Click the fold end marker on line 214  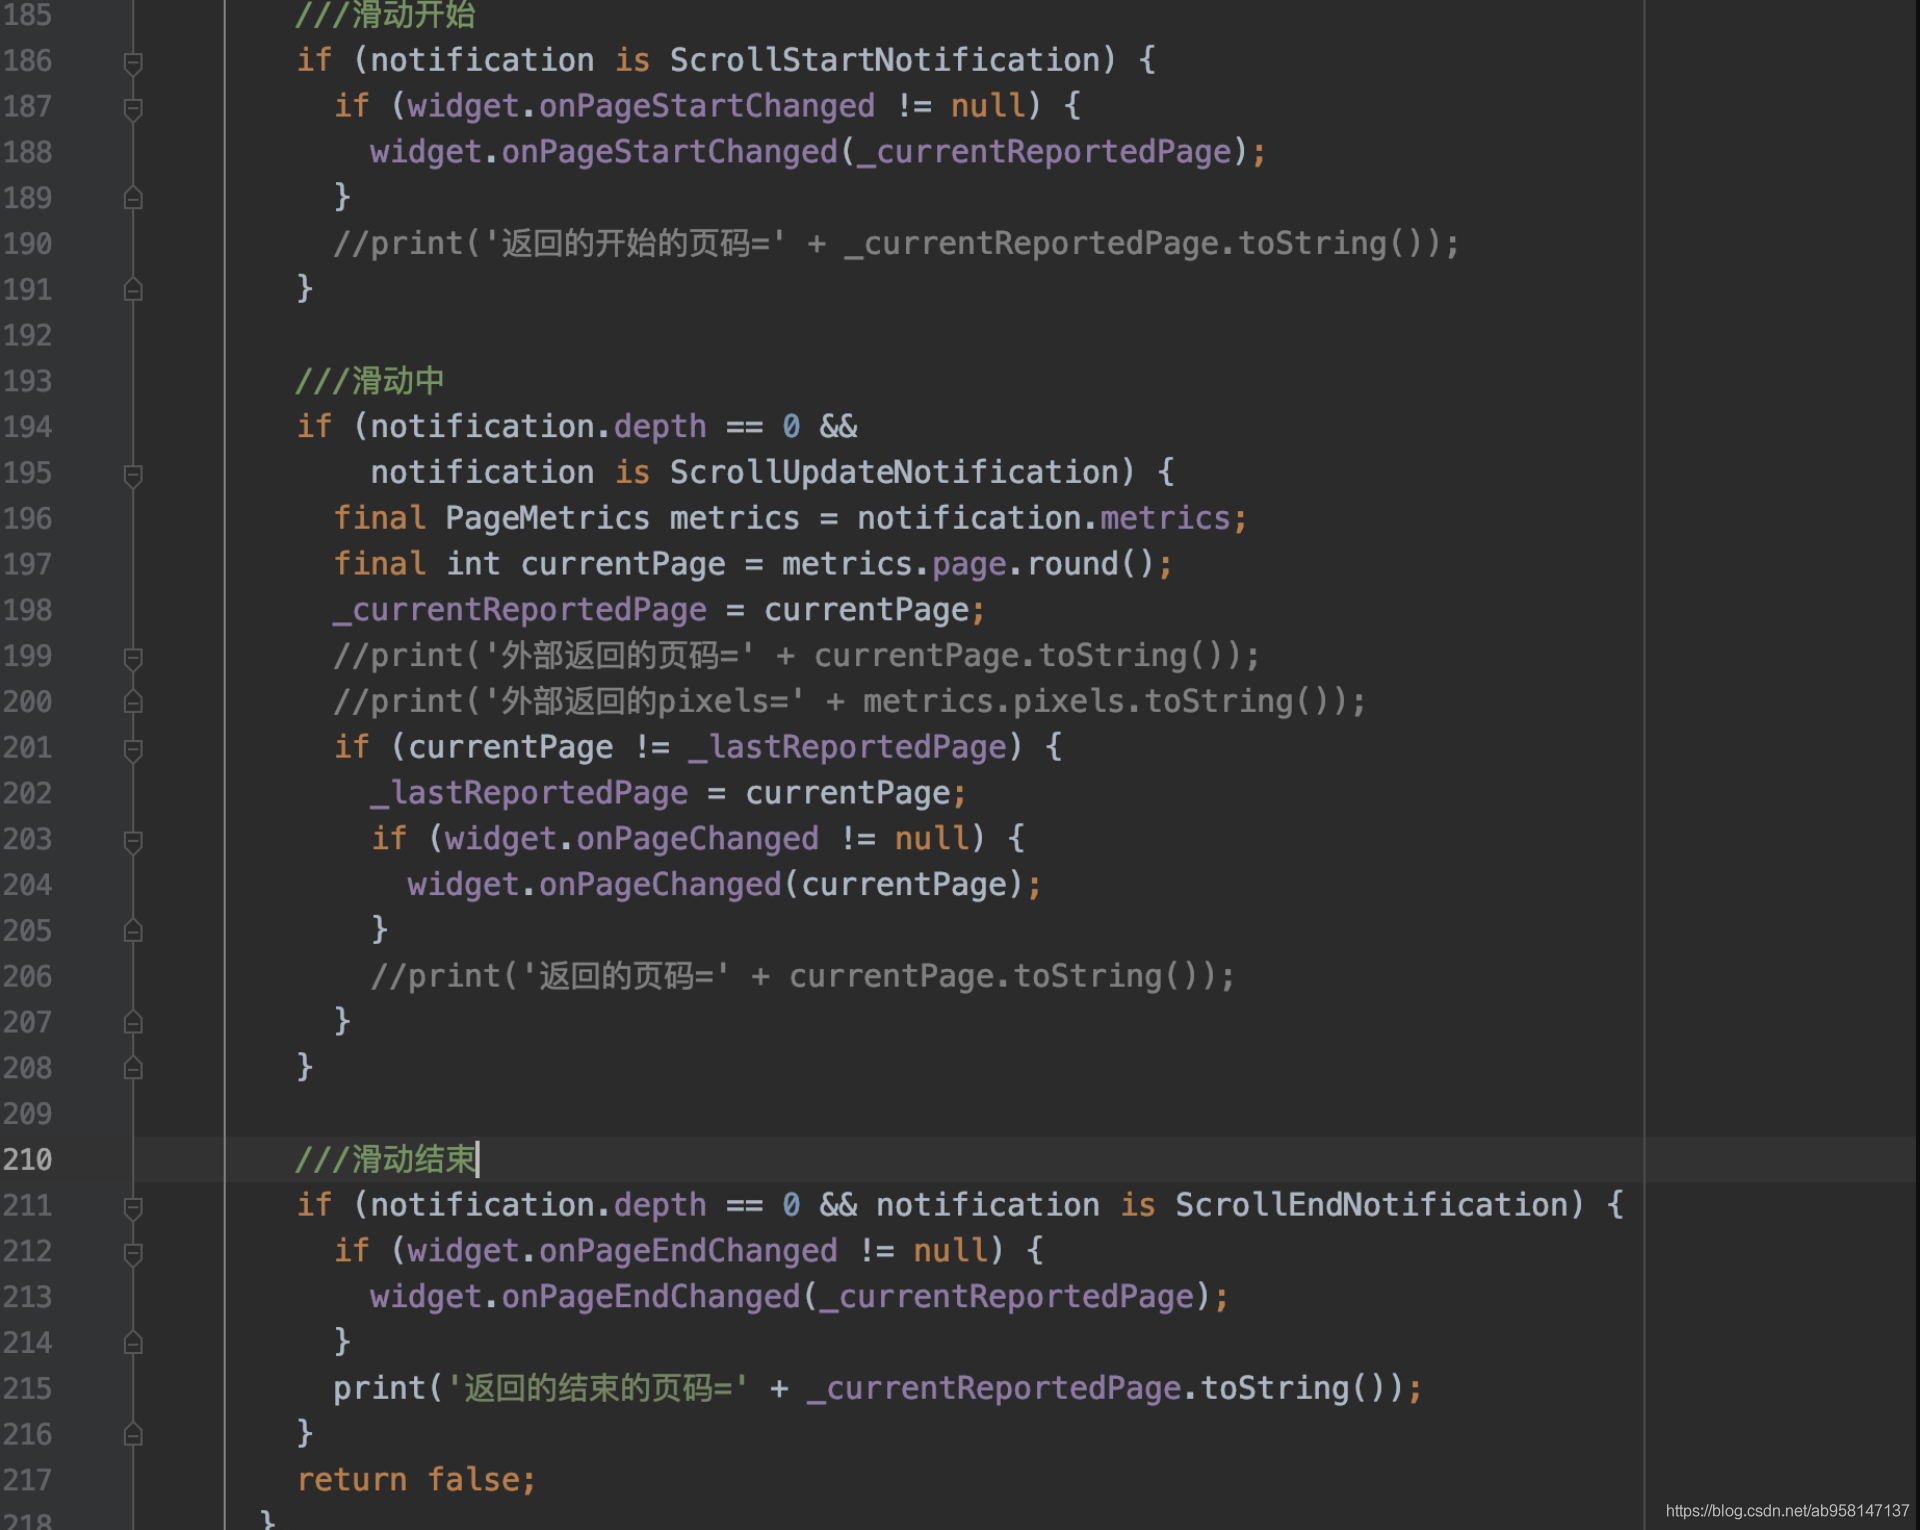(x=133, y=1343)
